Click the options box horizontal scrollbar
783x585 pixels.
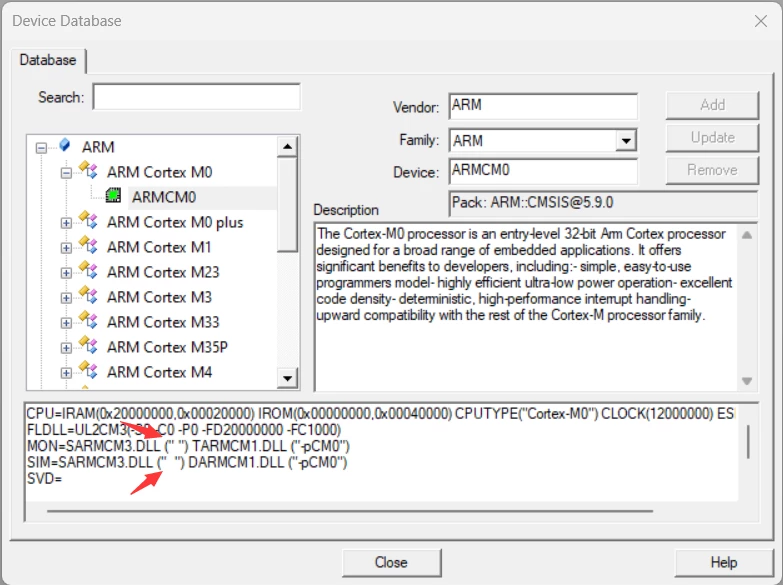pos(350,511)
